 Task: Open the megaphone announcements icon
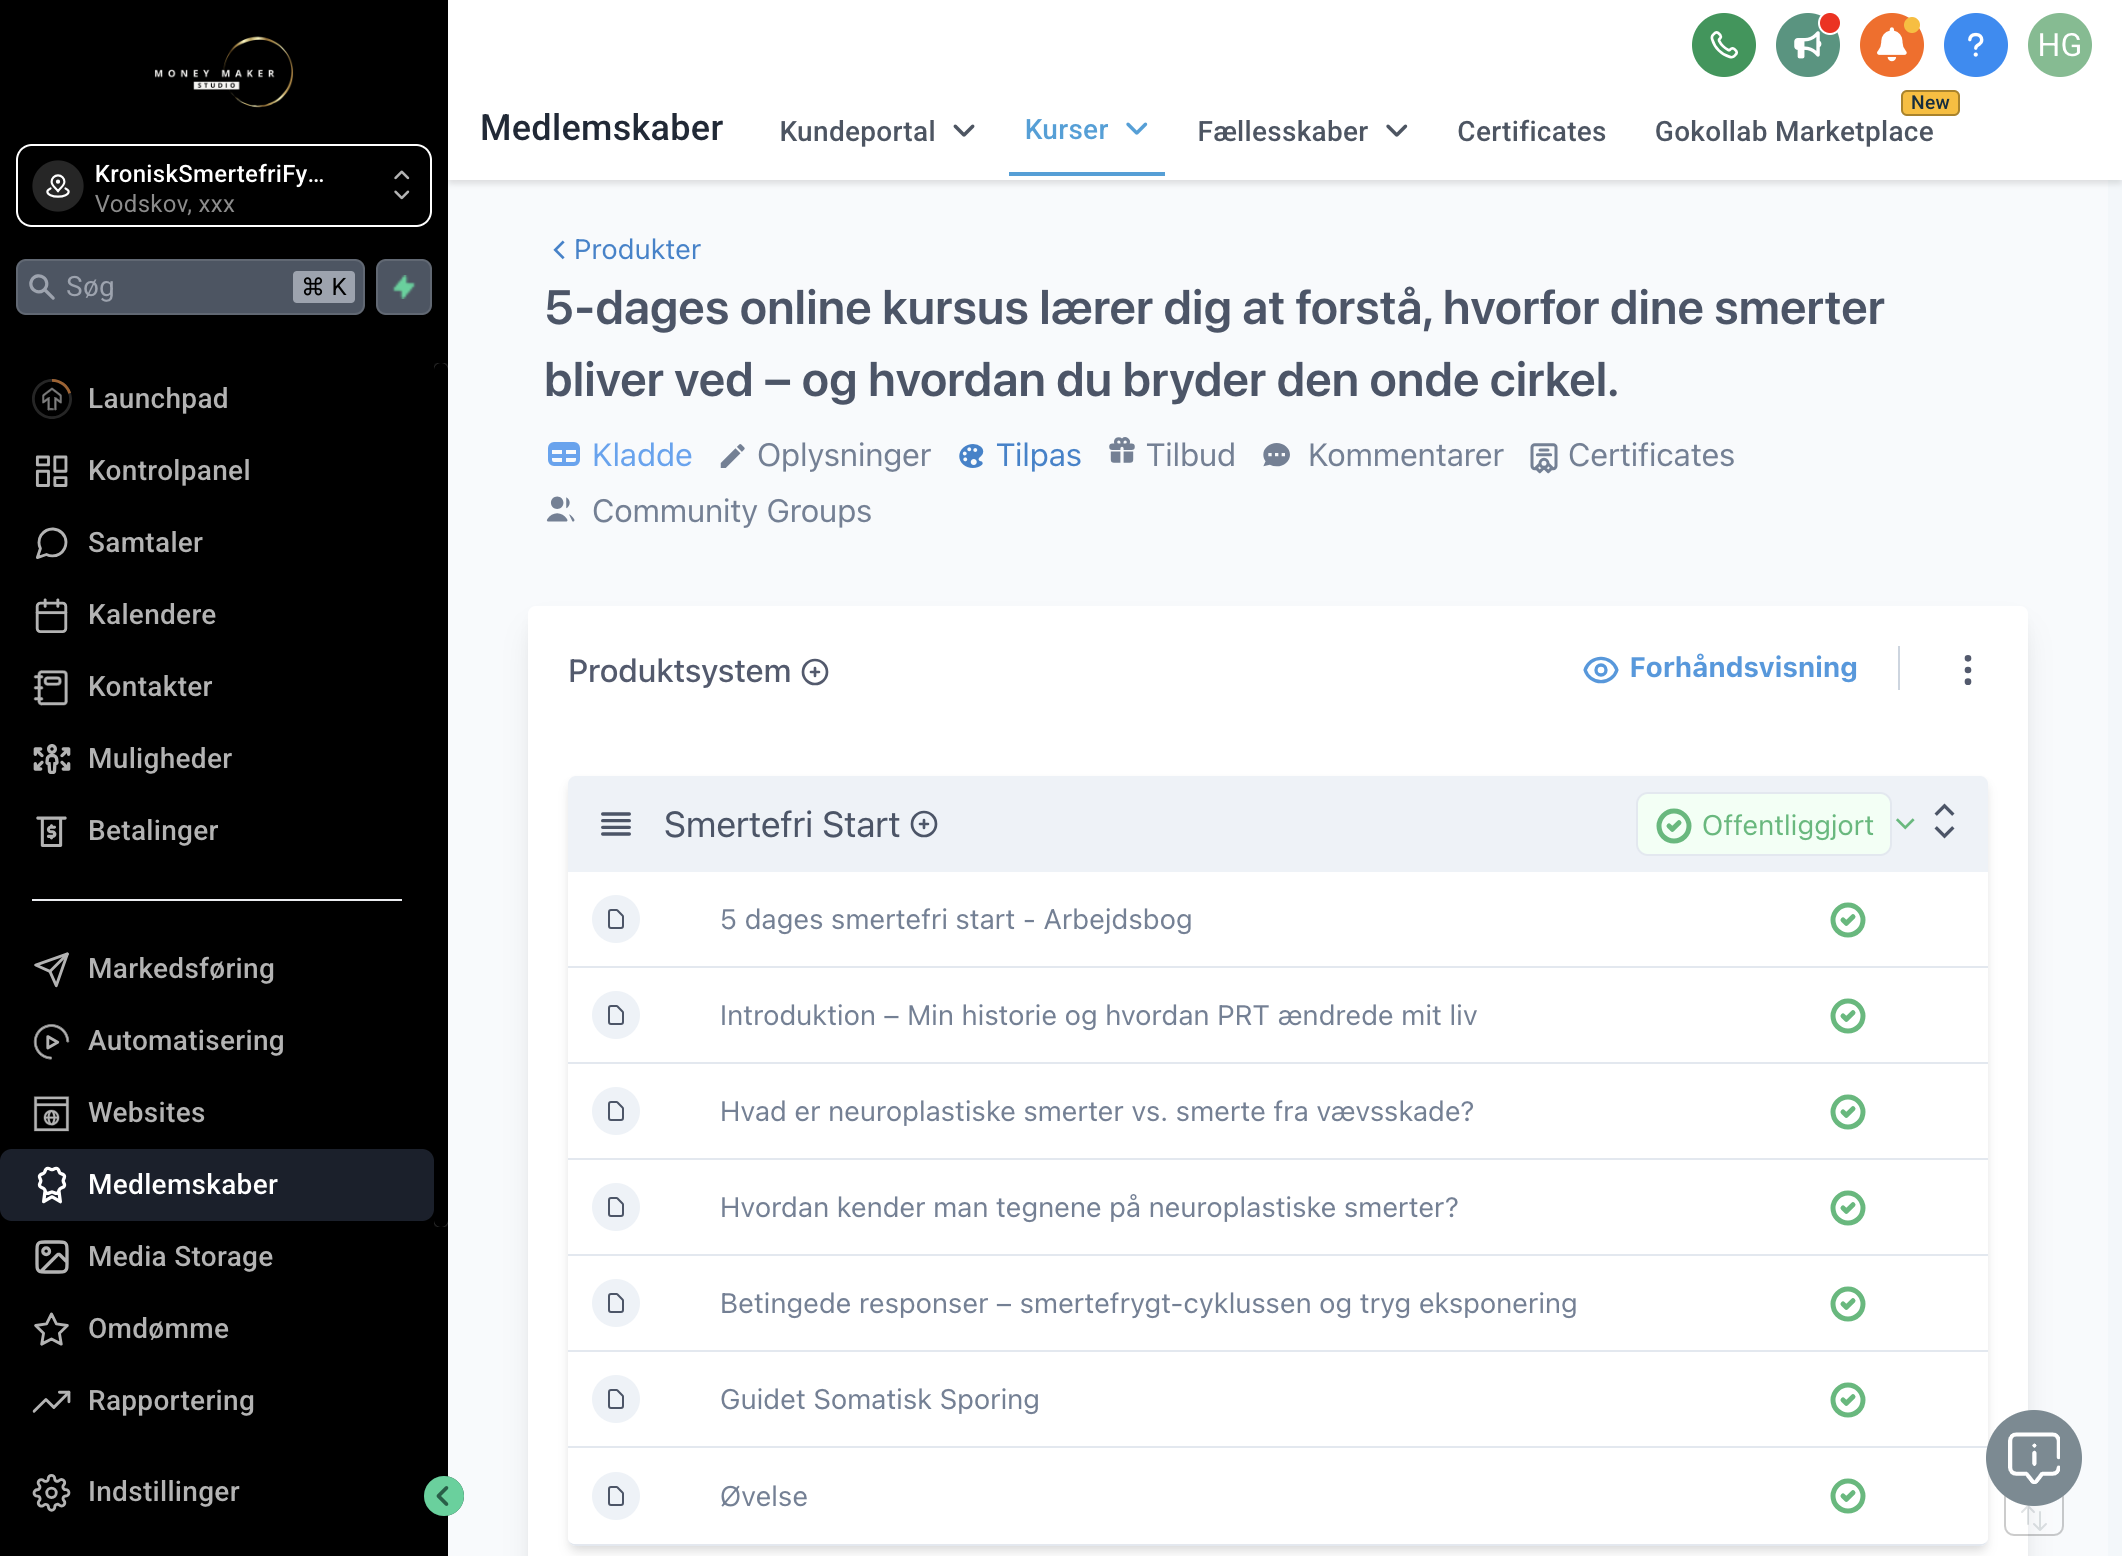pyautogui.click(x=1807, y=45)
